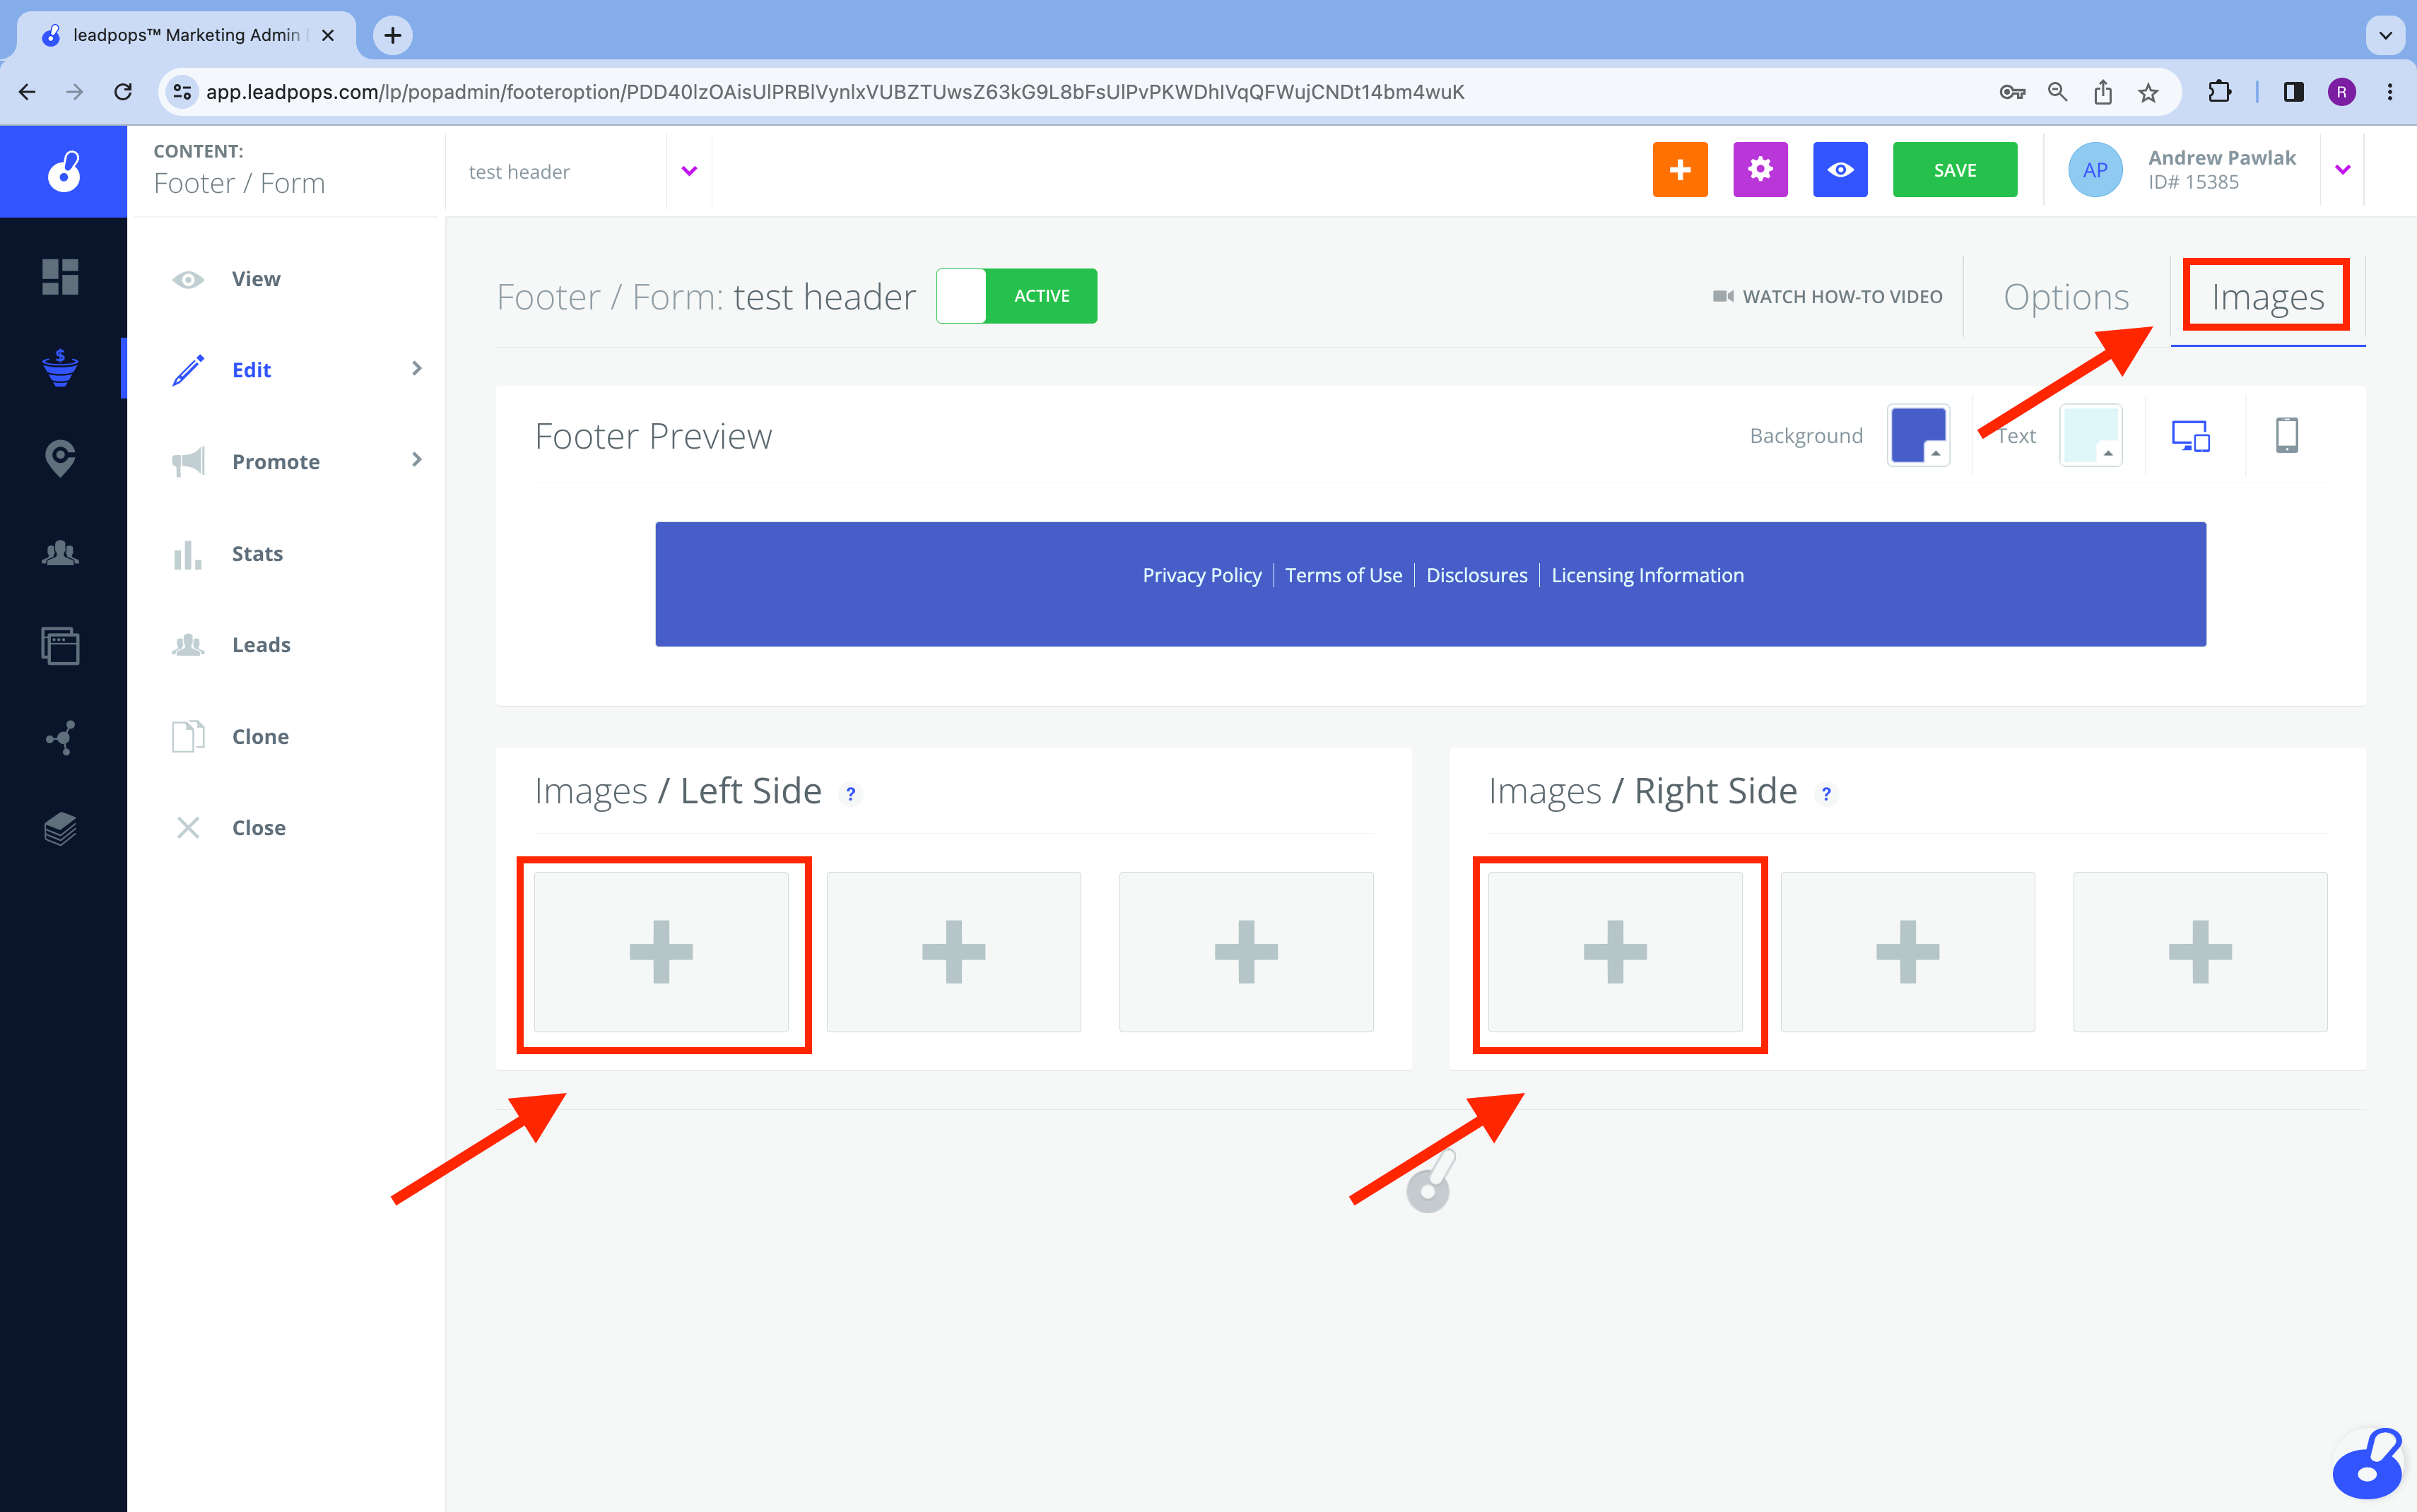Screen dimensions: 2417x1512
Task: Click the green SAVE button
Action: pyautogui.click(x=1954, y=170)
